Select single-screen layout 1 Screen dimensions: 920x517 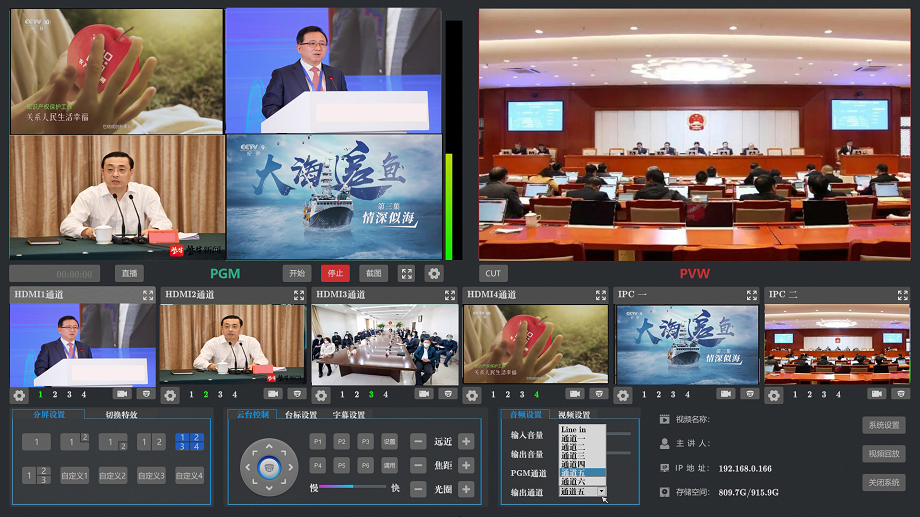[x=36, y=441]
